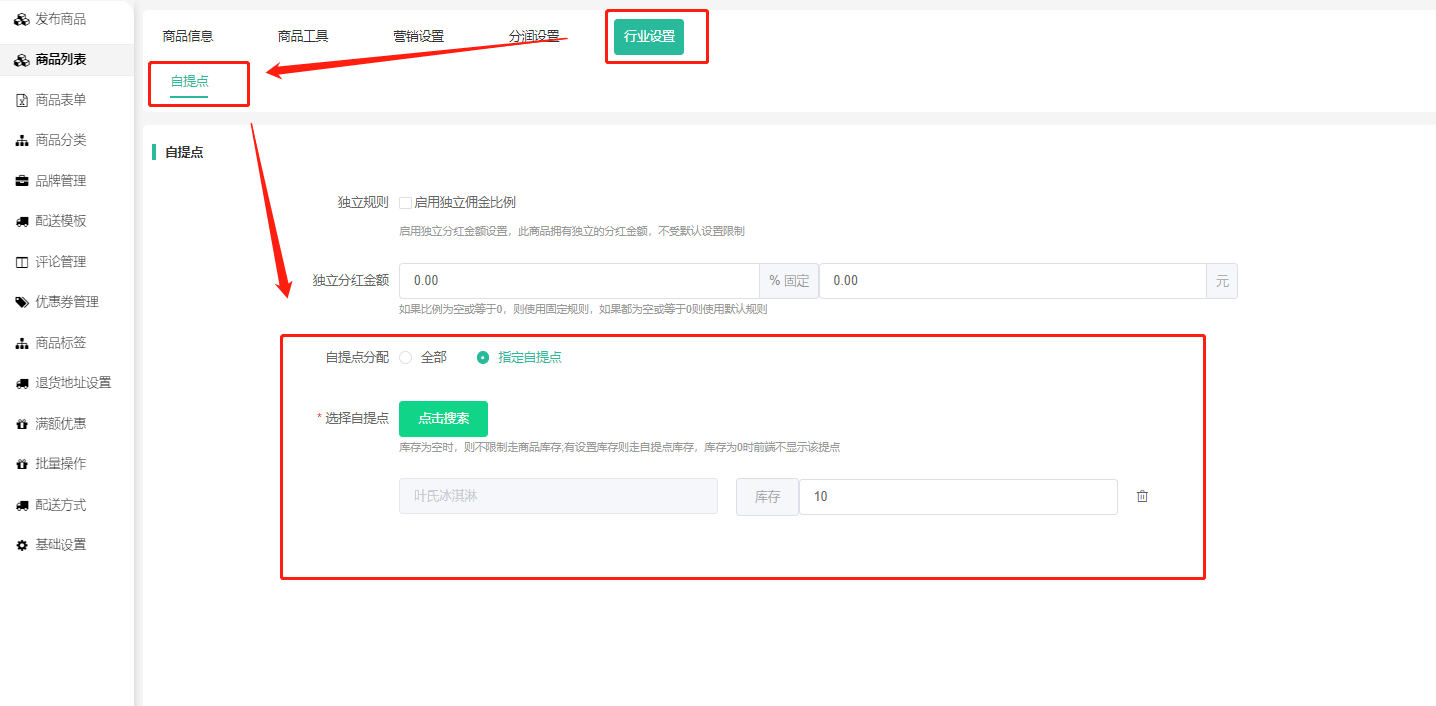This screenshot has height=706, width=1436.
Task: Select the 指定自提点 radio option
Action: [x=483, y=357]
